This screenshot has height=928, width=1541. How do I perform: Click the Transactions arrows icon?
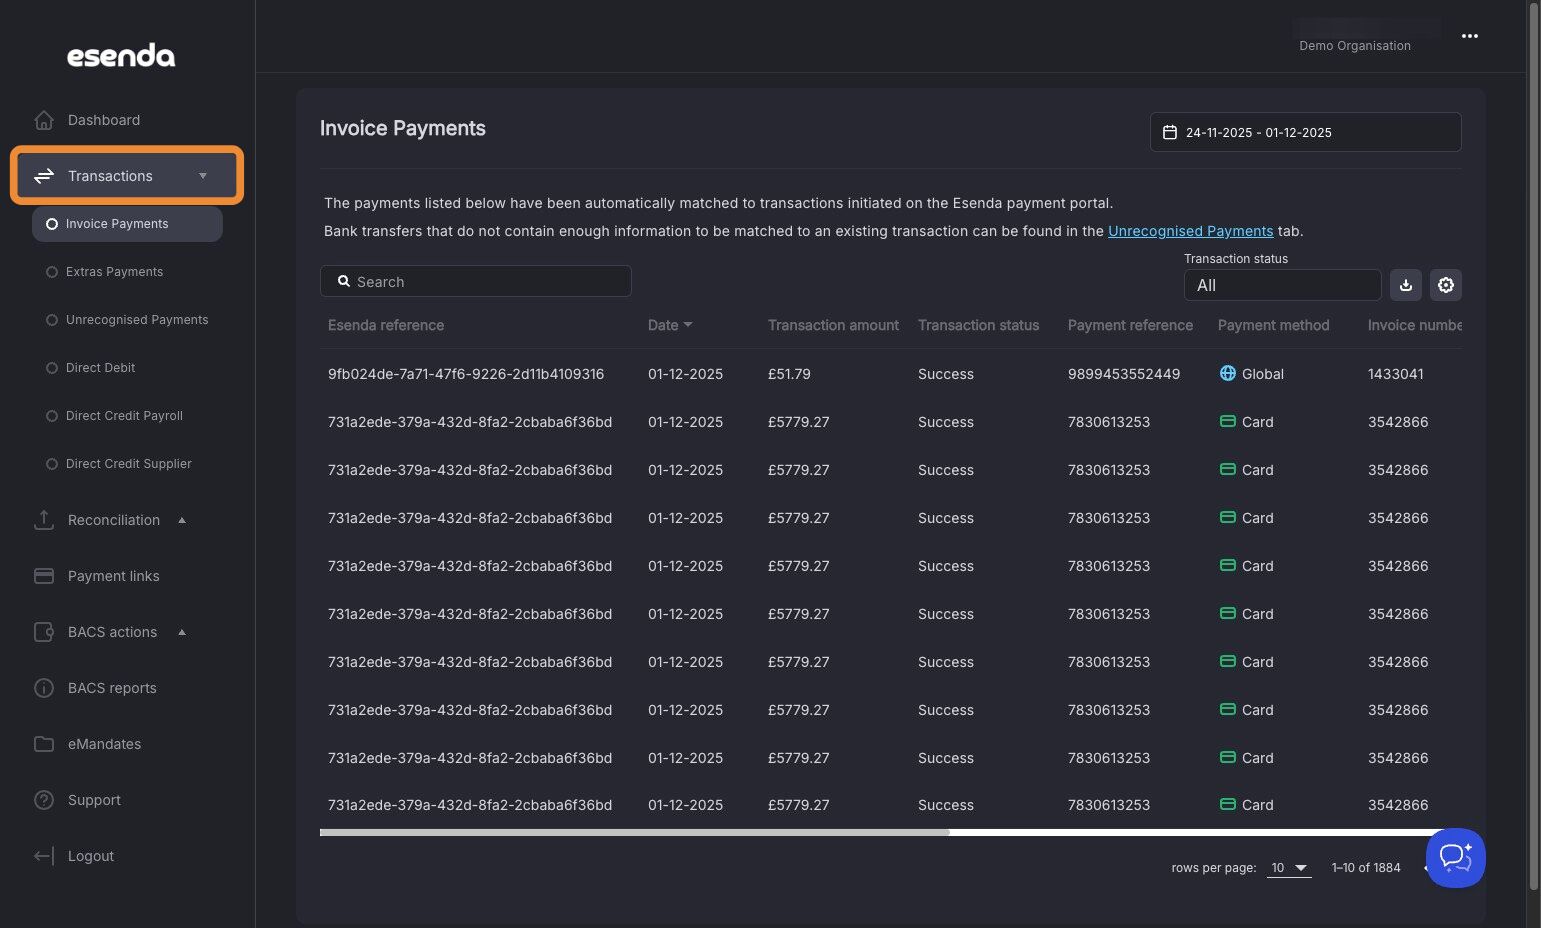click(44, 176)
